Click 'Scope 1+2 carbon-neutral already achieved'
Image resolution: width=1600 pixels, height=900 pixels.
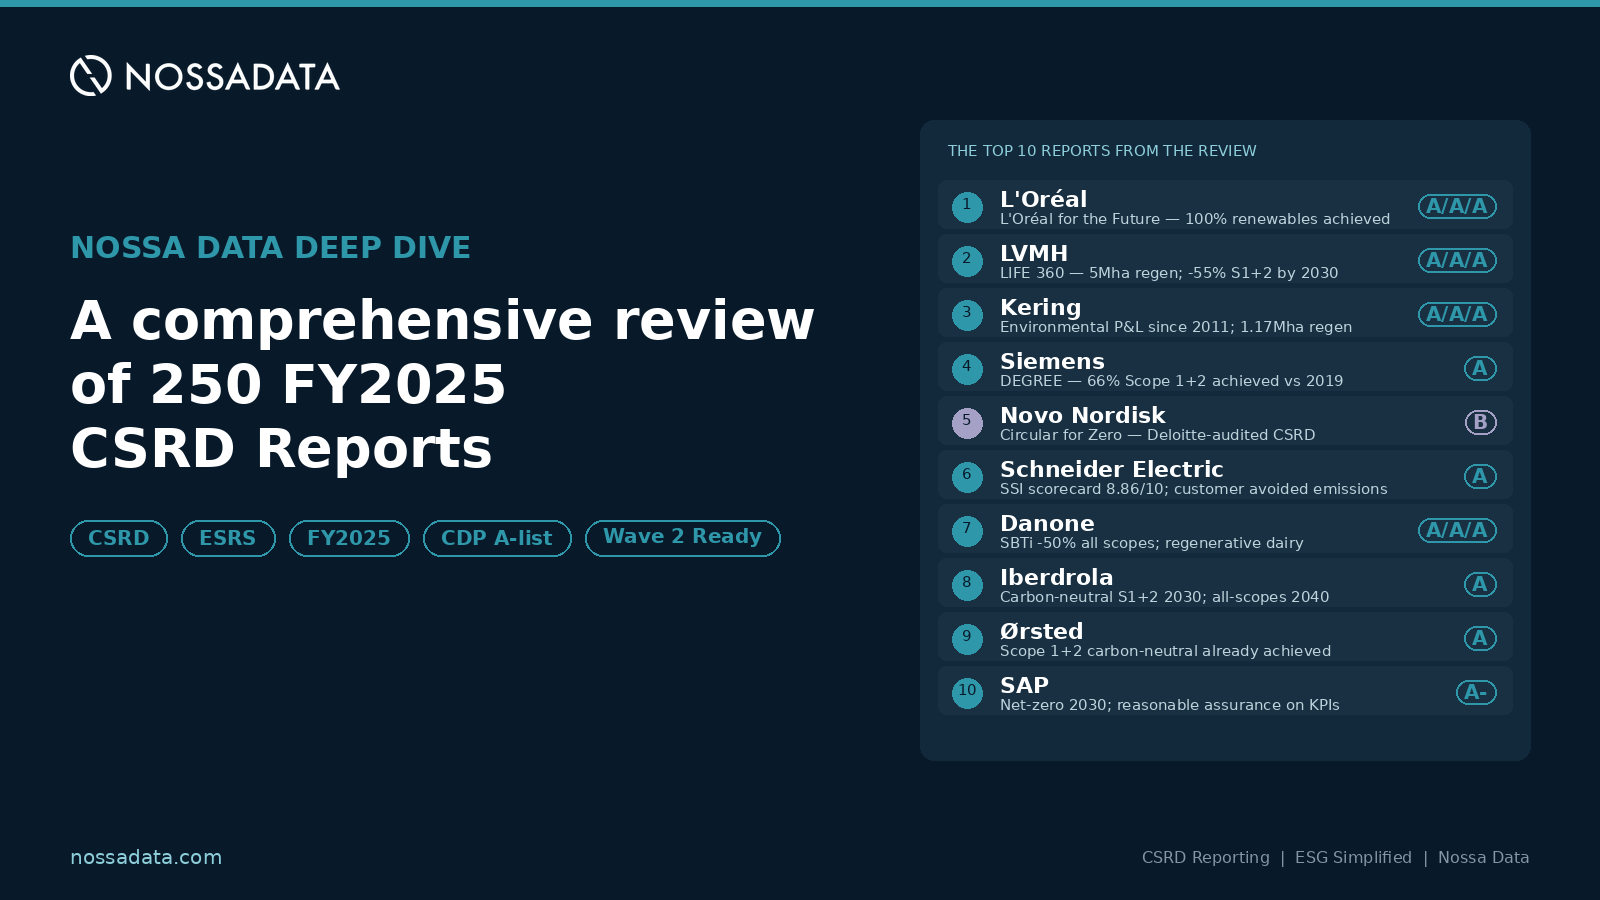(1166, 651)
